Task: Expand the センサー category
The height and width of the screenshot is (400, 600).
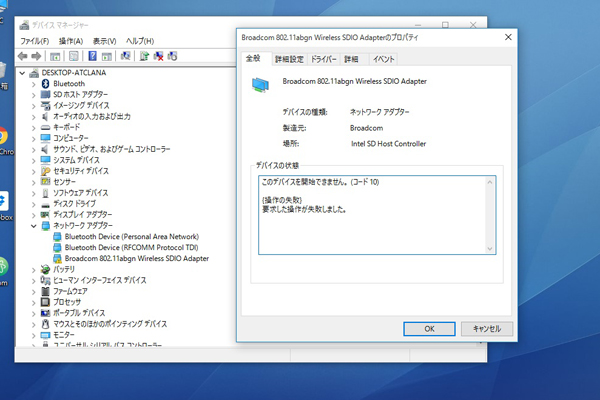Action: point(34,182)
